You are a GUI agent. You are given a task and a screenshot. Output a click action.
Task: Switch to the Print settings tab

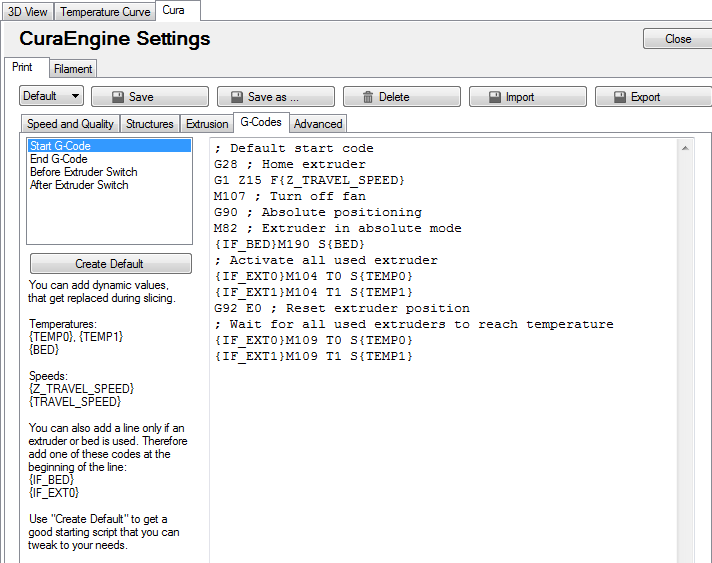click(26, 67)
